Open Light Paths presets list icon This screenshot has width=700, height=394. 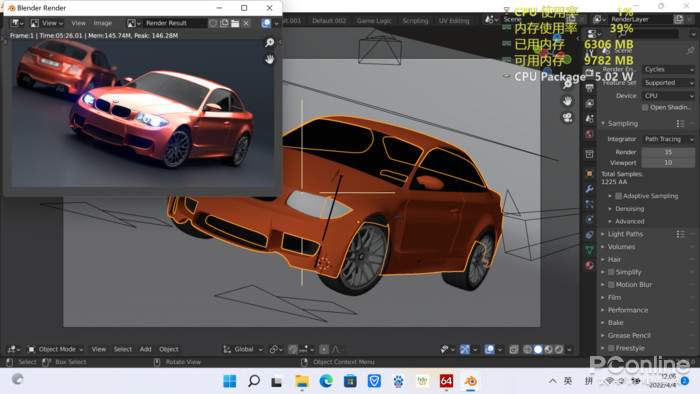[680, 234]
